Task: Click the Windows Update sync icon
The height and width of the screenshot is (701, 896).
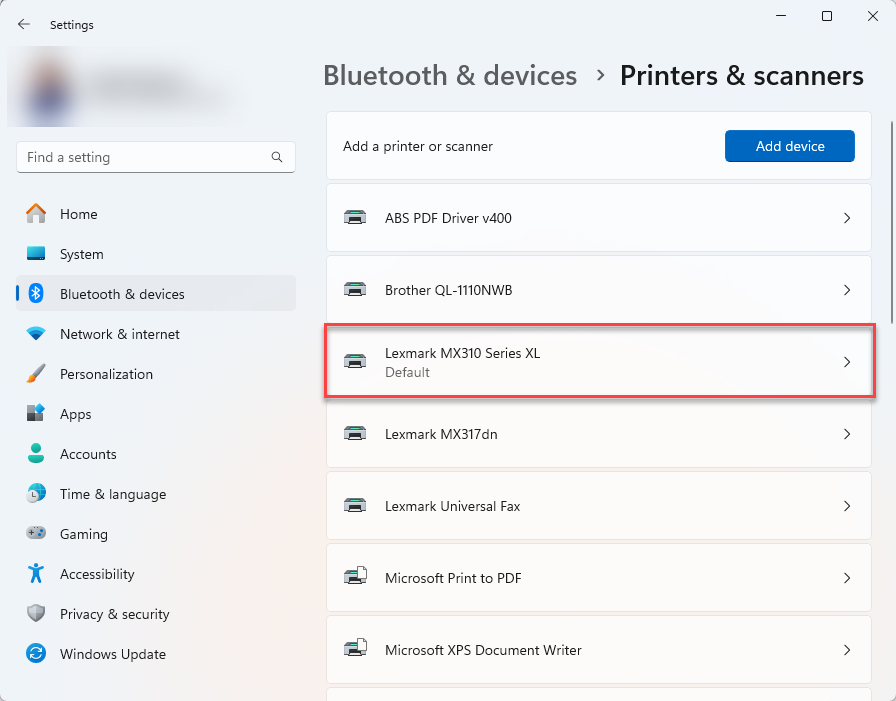Action: click(36, 654)
